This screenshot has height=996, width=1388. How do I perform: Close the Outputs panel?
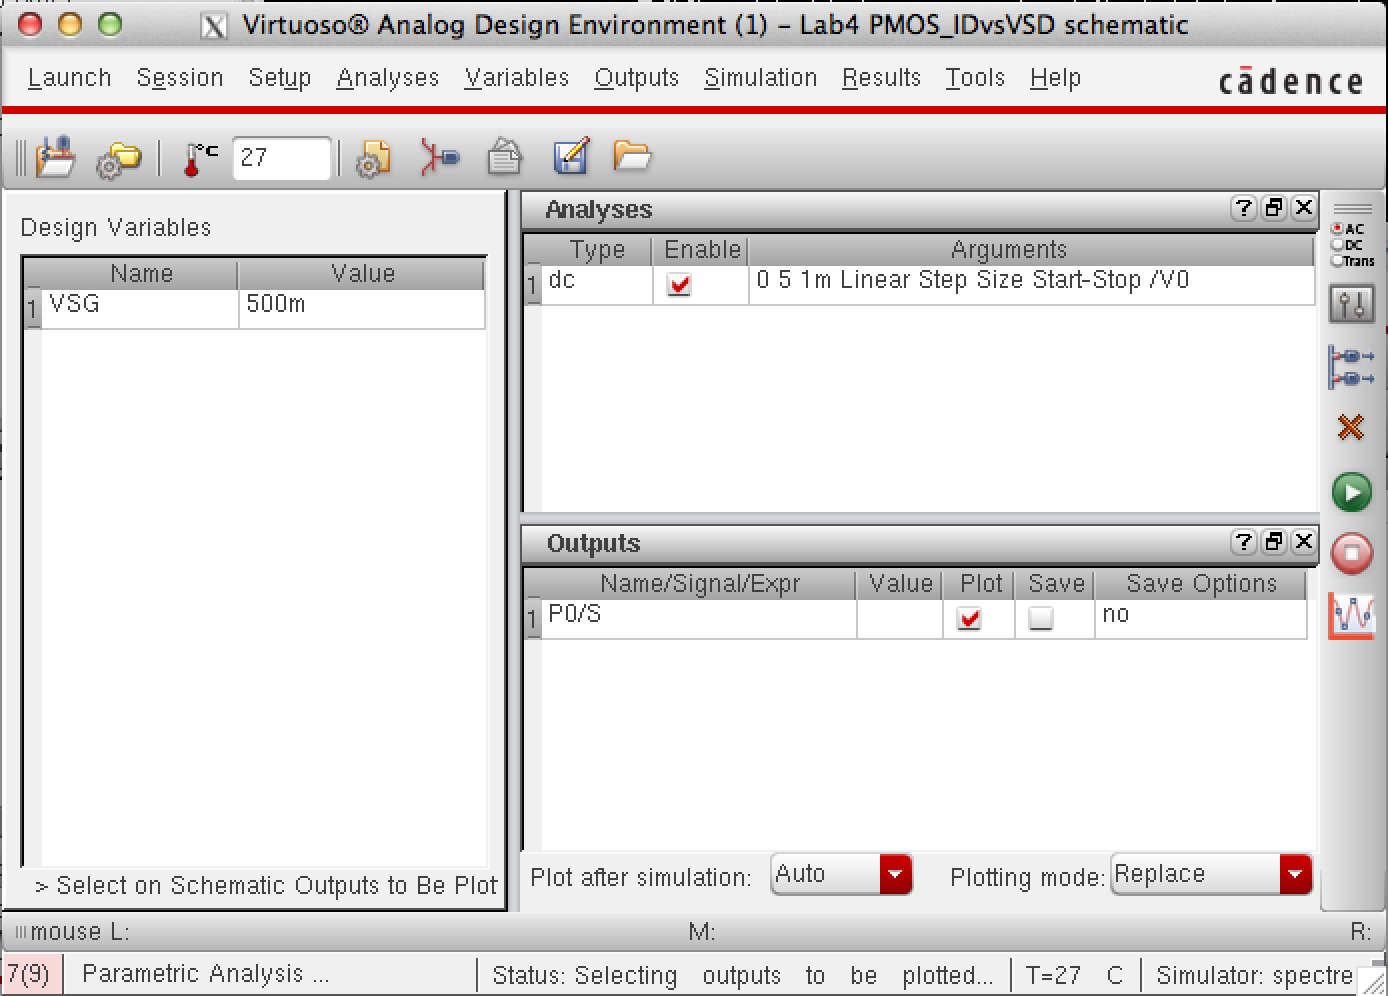[1304, 542]
